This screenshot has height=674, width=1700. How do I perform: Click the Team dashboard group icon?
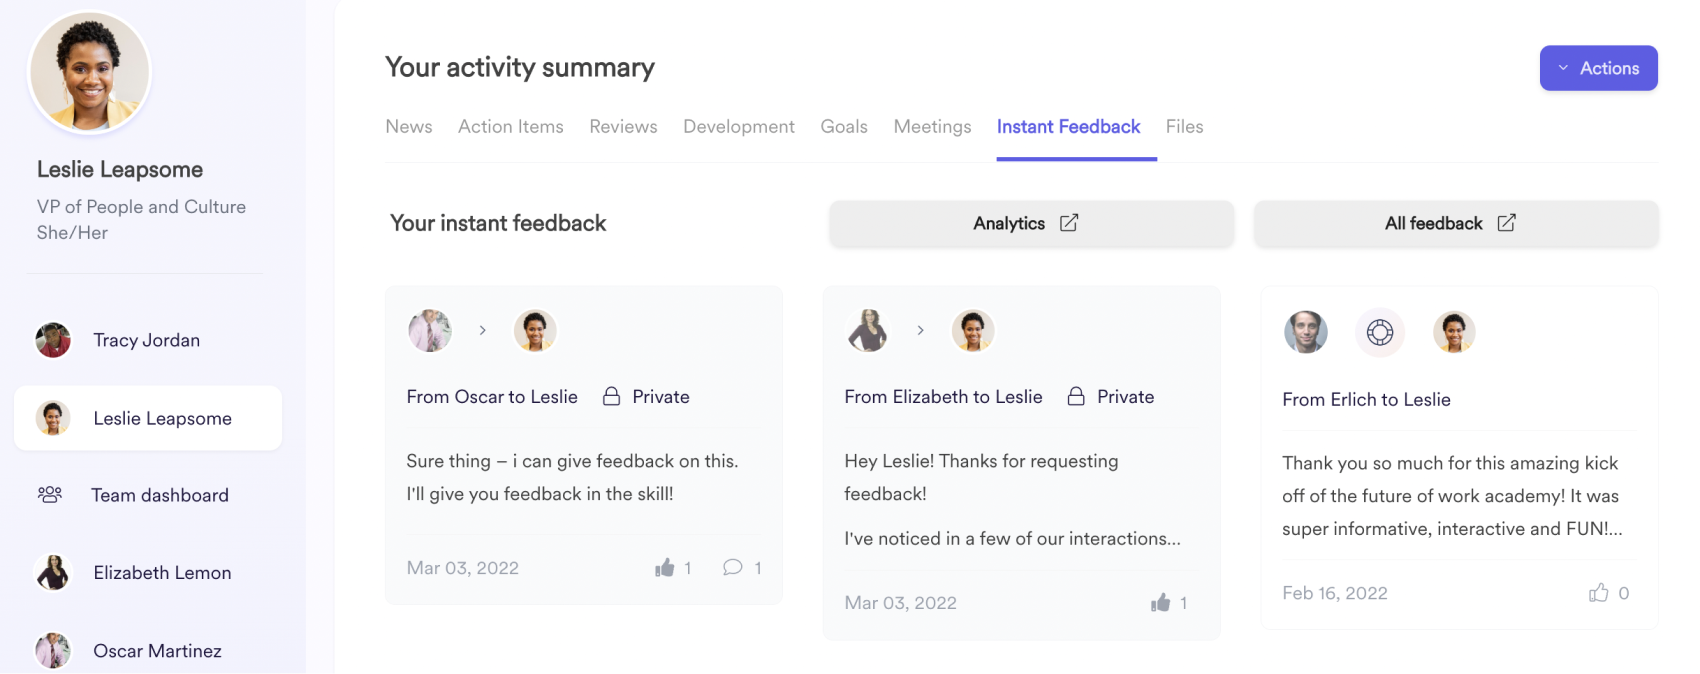coord(50,495)
